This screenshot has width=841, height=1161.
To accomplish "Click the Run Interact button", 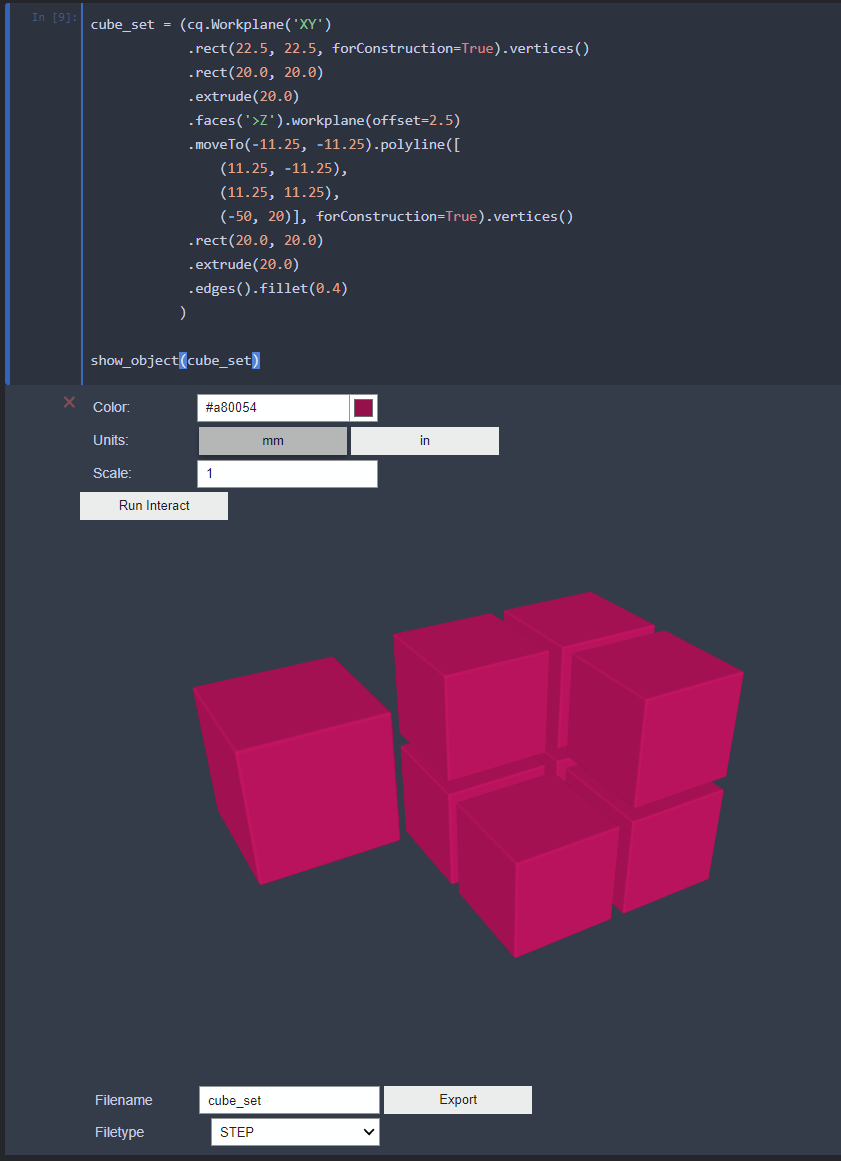I will (153, 505).
